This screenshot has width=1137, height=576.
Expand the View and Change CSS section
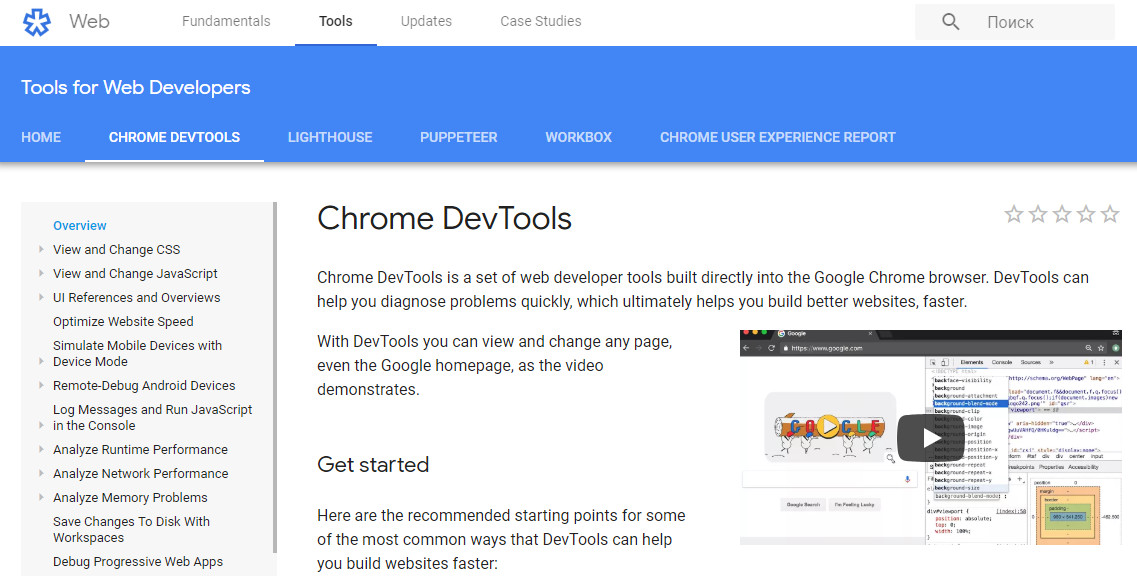coord(116,249)
